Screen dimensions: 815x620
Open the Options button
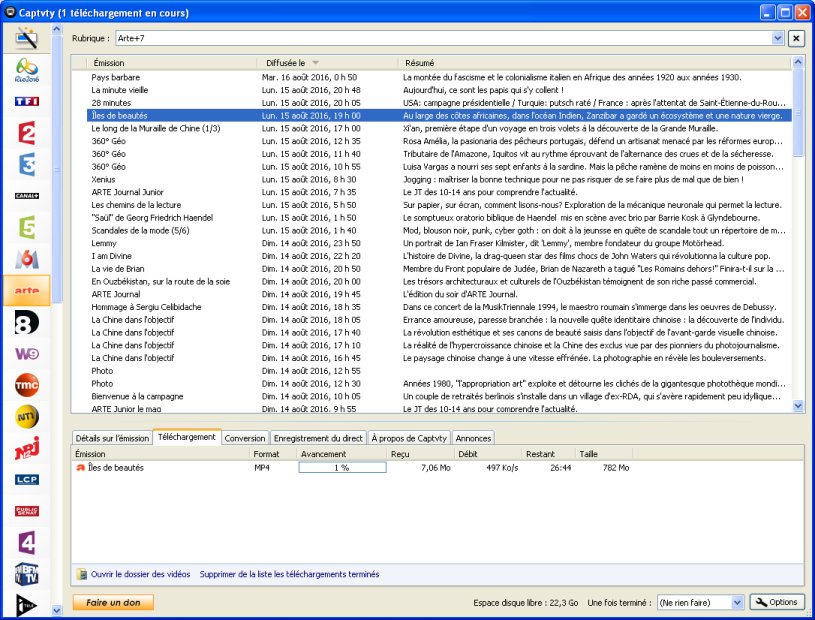pos(777,603)
